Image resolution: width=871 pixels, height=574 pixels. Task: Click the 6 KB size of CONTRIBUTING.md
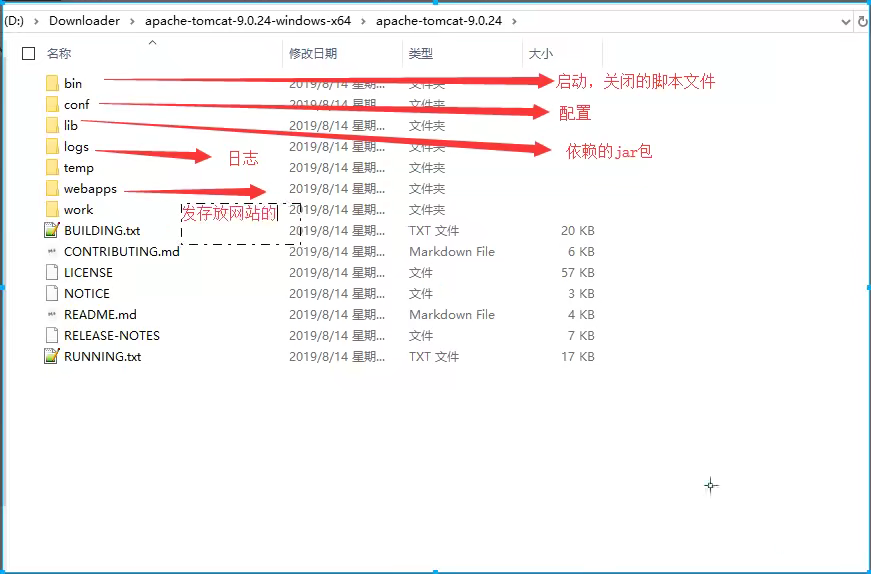click(581, 251)
